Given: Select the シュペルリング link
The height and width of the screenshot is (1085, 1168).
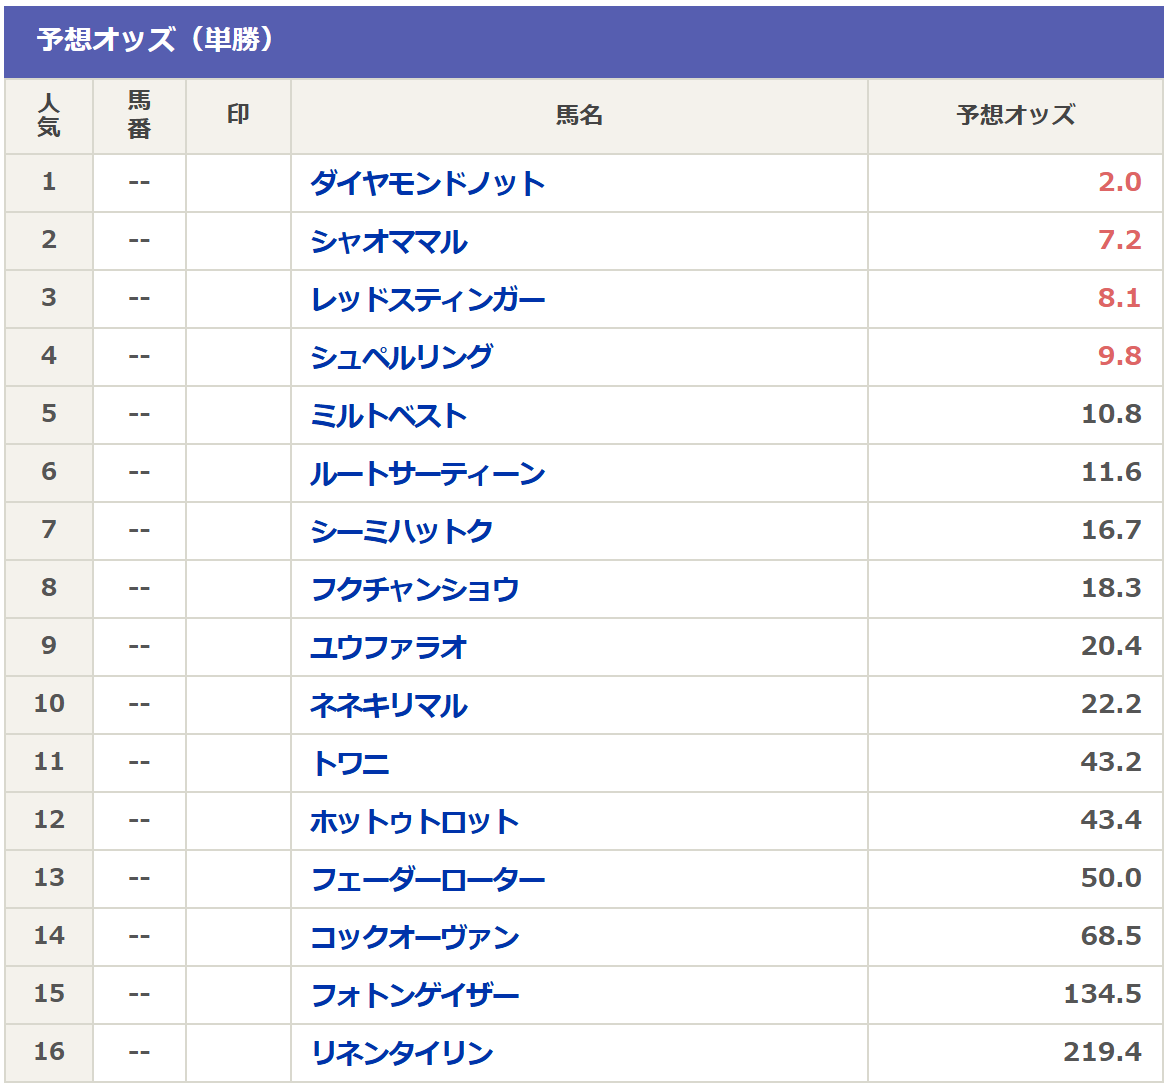Looking at the screenshot, I should coord(401,357).
